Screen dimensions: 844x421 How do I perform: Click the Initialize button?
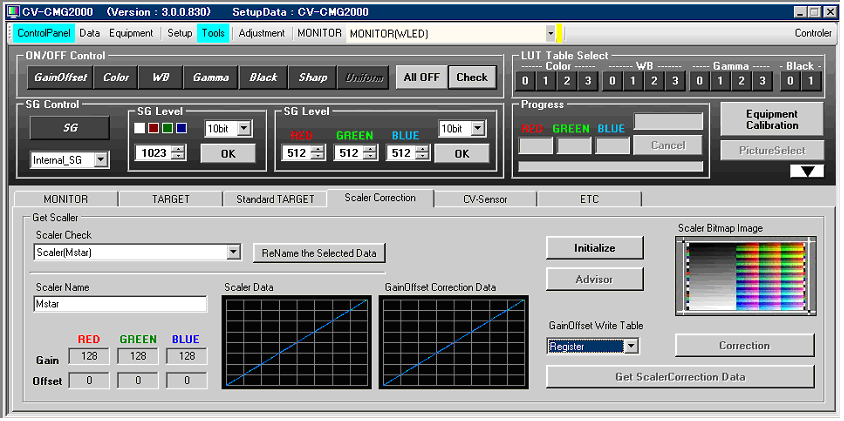tap(595, 248)
